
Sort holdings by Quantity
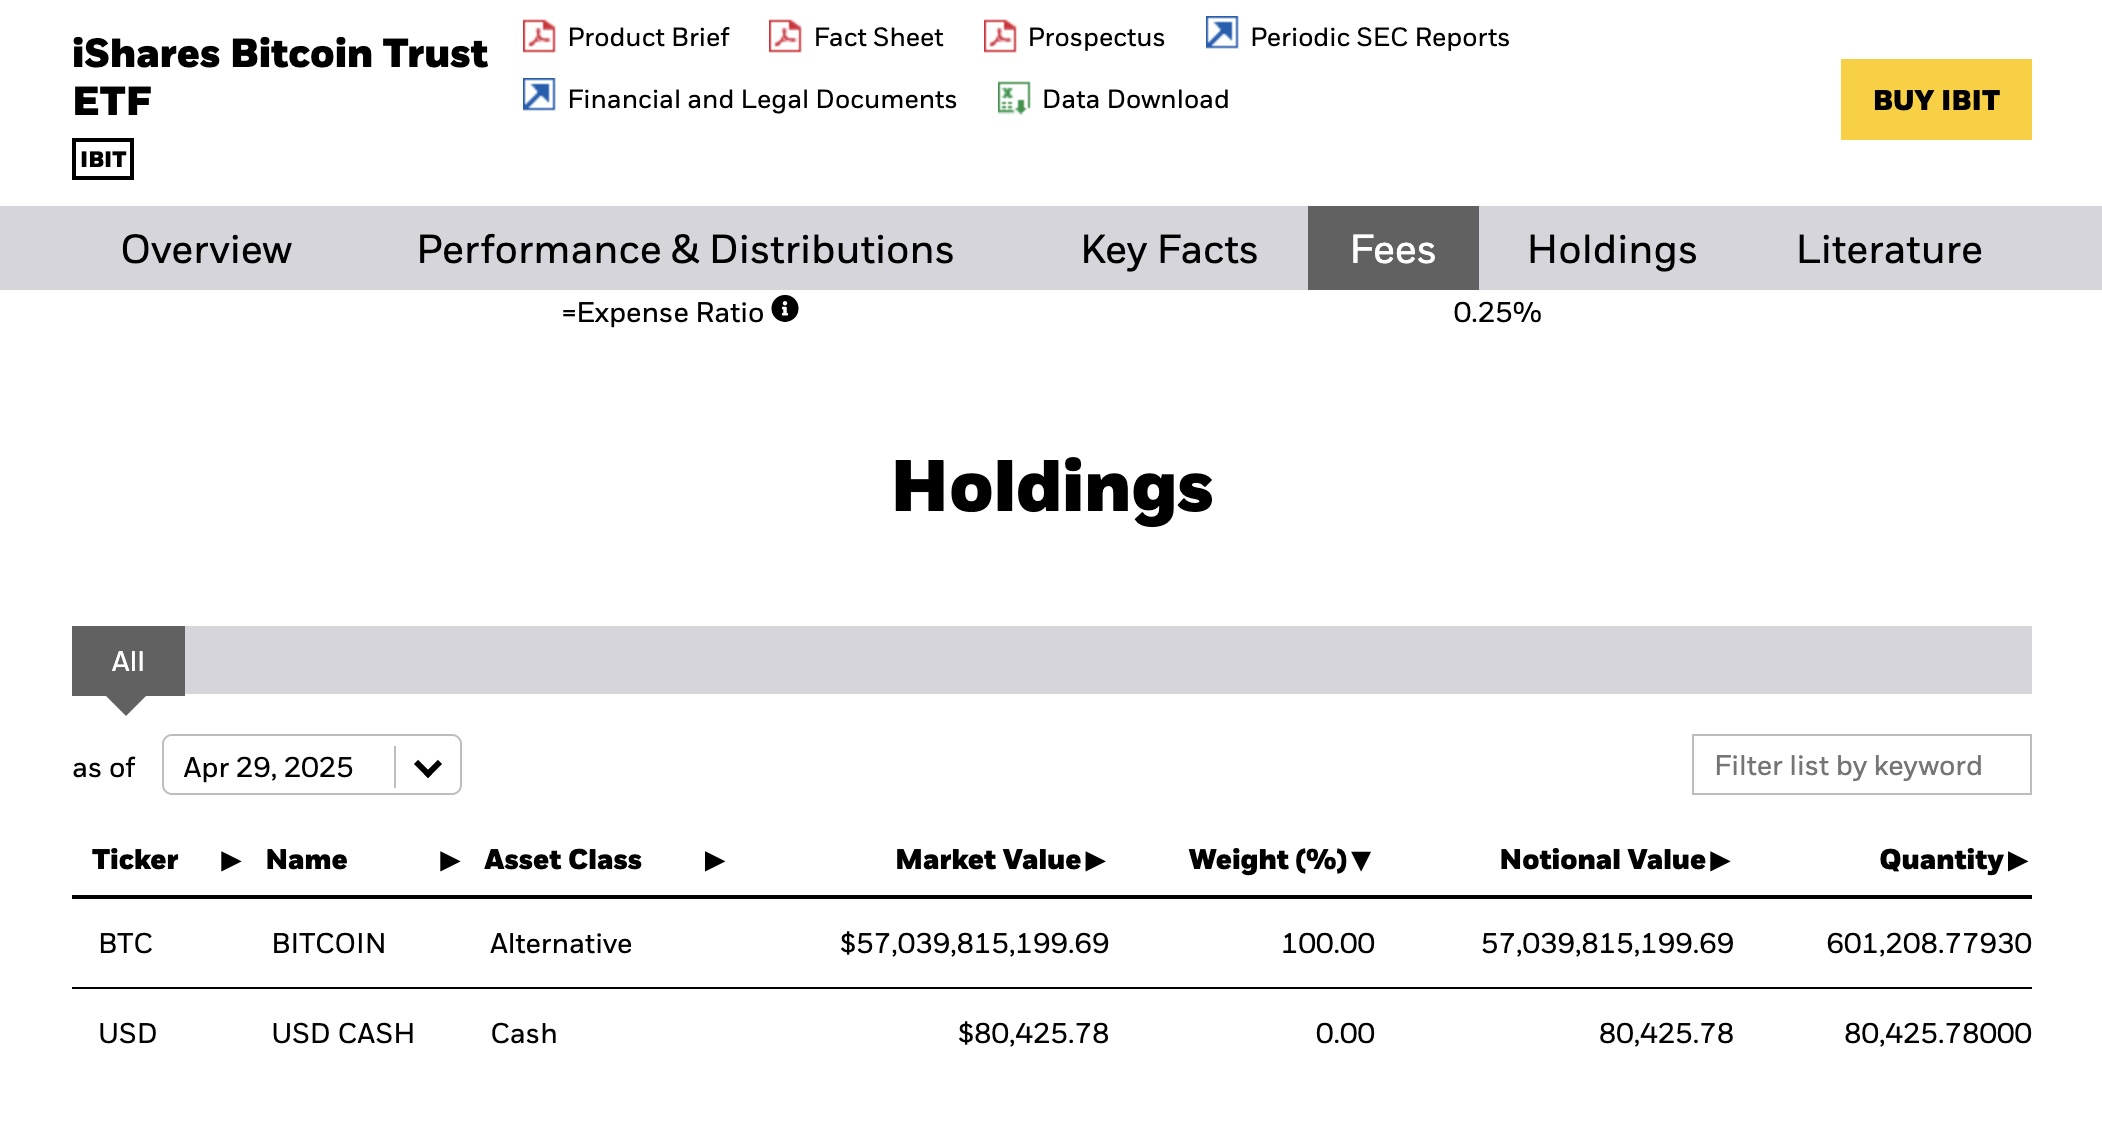tap(1953, 860)
